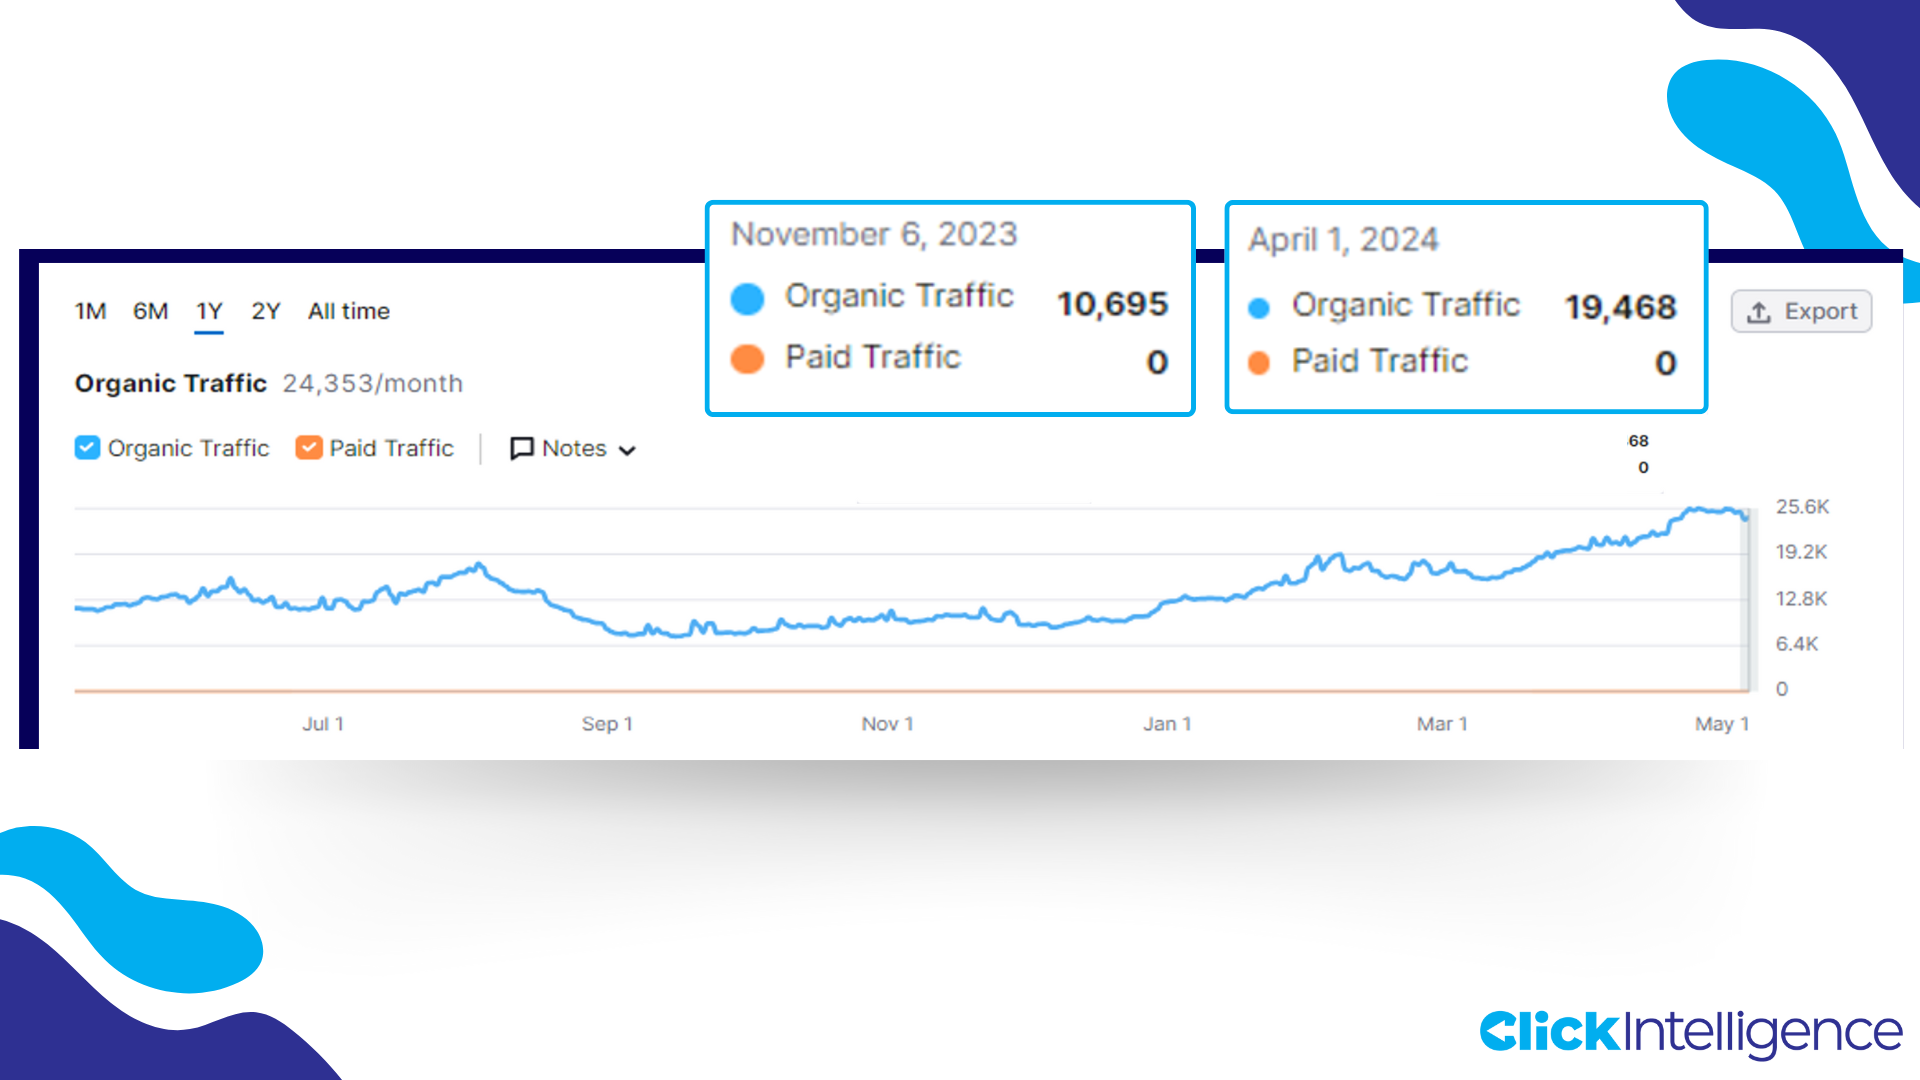Select the Organic Traffic checkmark icon
Viewport: 1920px width, 1080px height.
tap(87, 448)
